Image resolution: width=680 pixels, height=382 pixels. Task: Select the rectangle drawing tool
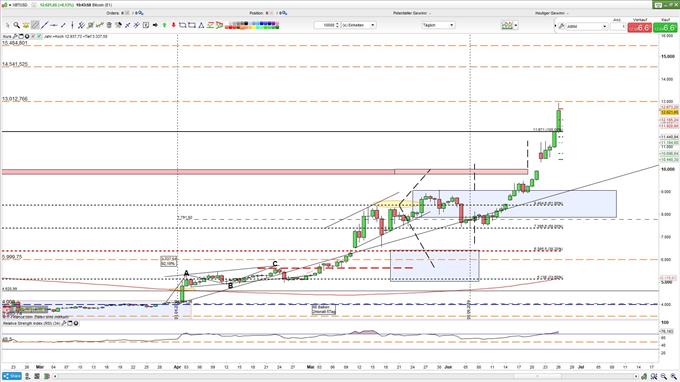(x=182, y=25)
